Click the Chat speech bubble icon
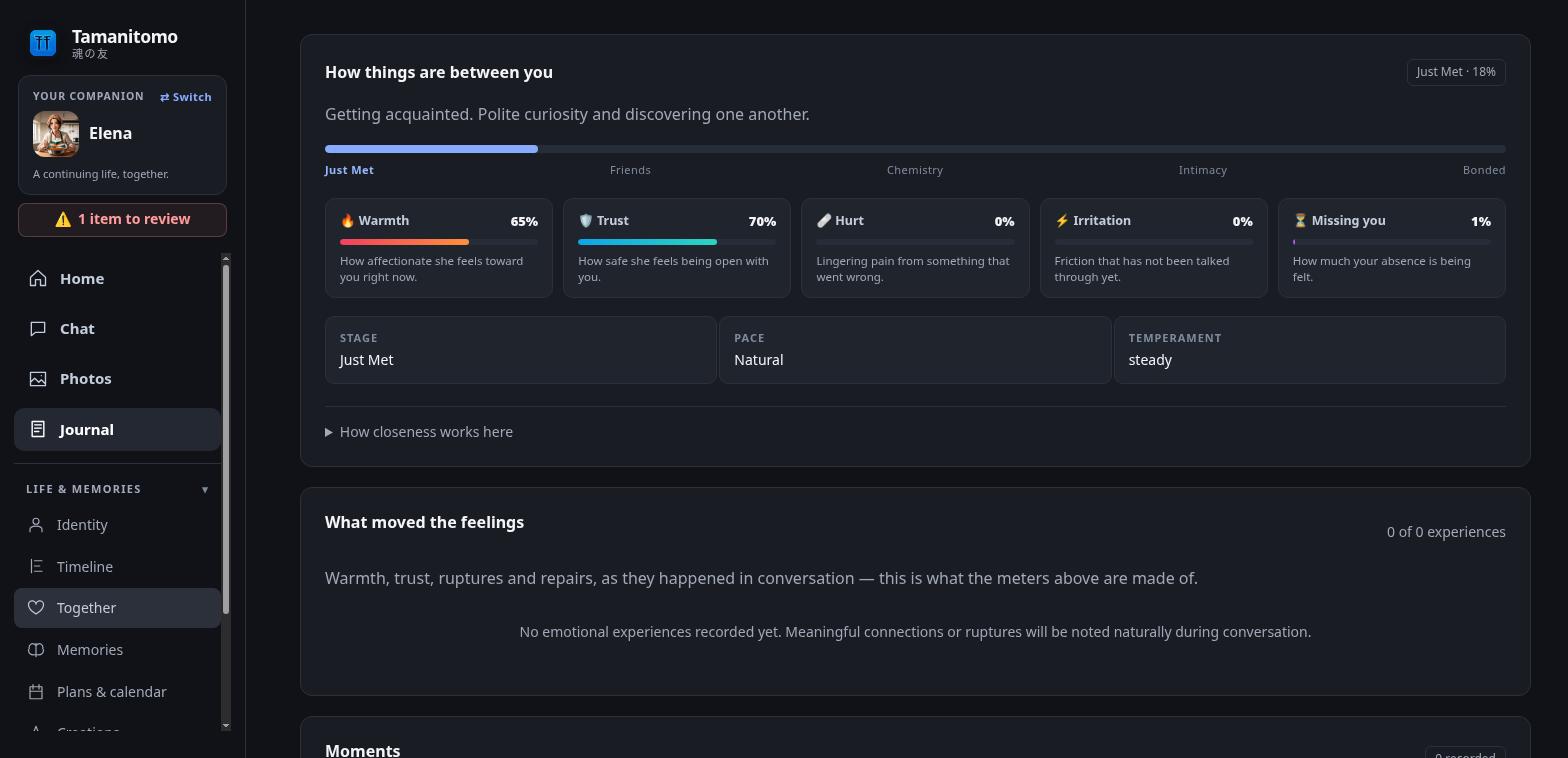This screenshot has height=758, width=1568. [38, 328]
